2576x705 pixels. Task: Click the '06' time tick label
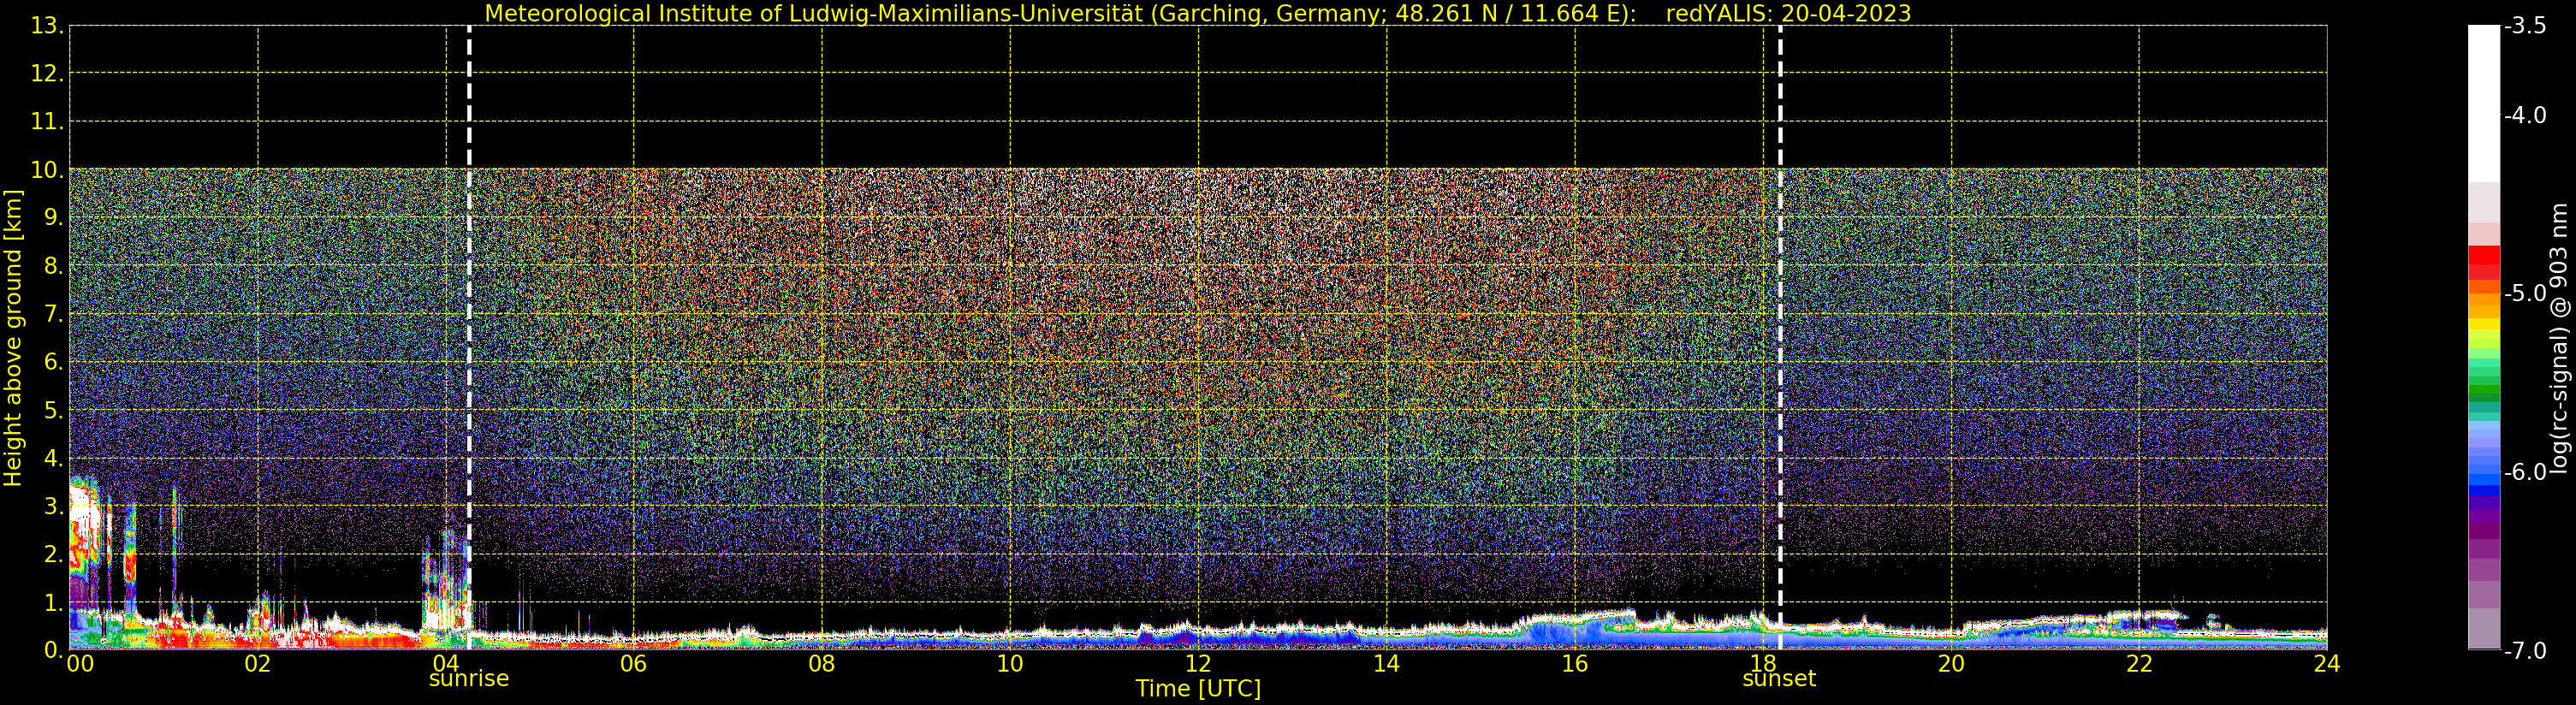[634, 664]
